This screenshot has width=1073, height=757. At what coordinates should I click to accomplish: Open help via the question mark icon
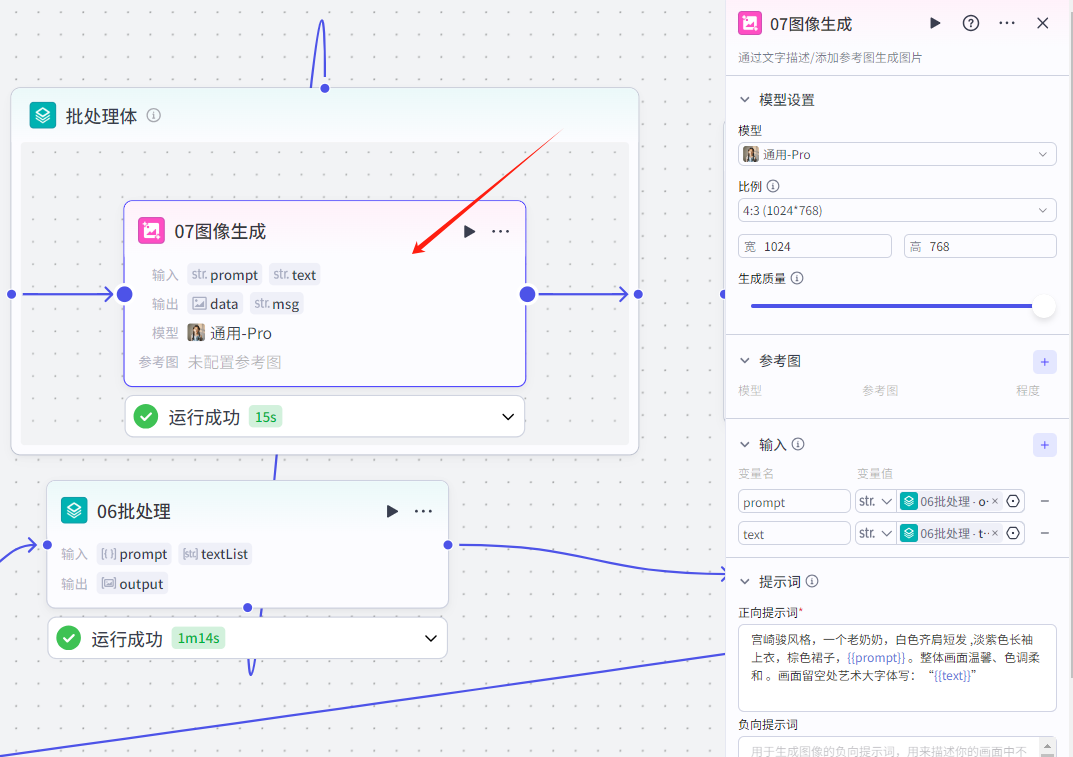point(970,23)
